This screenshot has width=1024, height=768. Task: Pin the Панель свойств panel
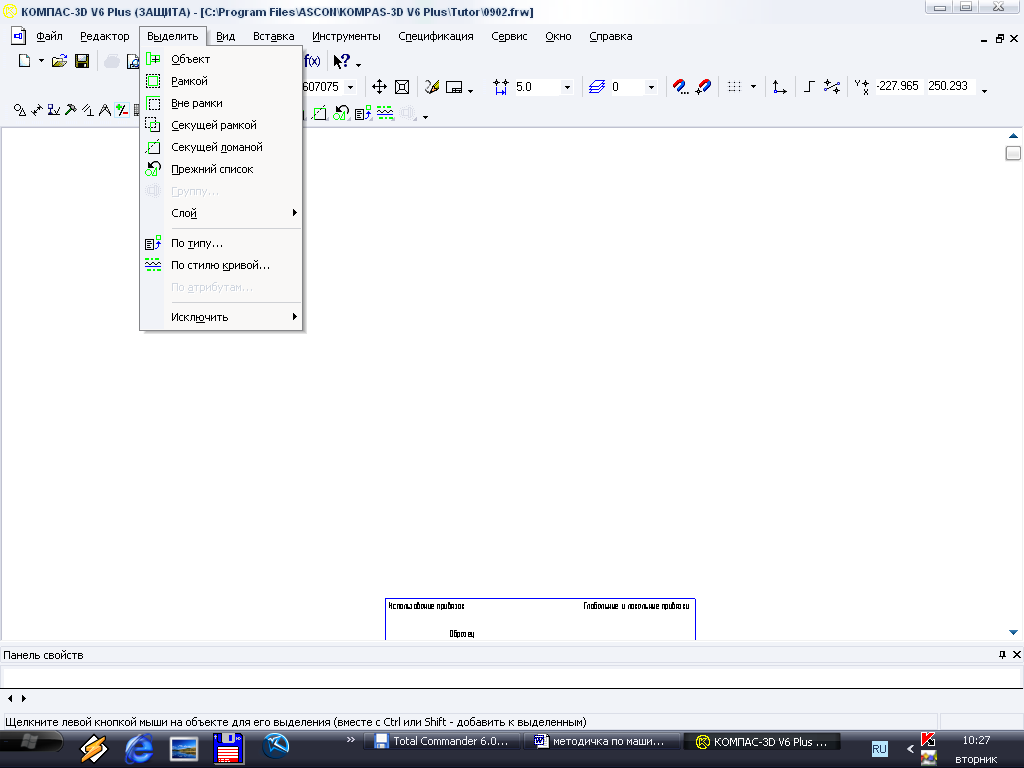[x=1002, y=654]
